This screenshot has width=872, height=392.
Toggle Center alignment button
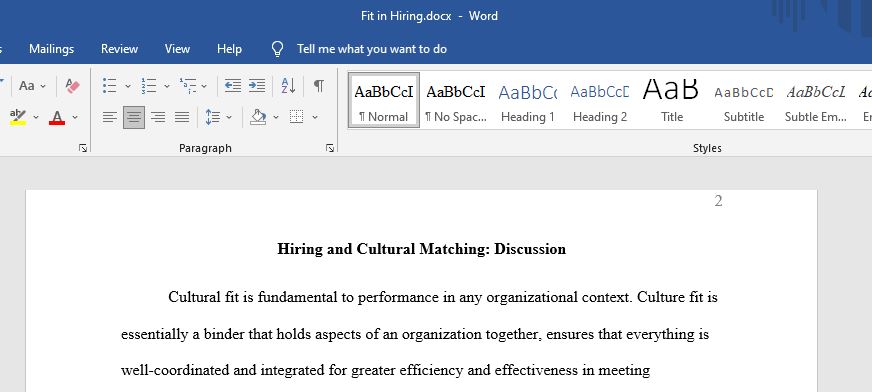133,117
